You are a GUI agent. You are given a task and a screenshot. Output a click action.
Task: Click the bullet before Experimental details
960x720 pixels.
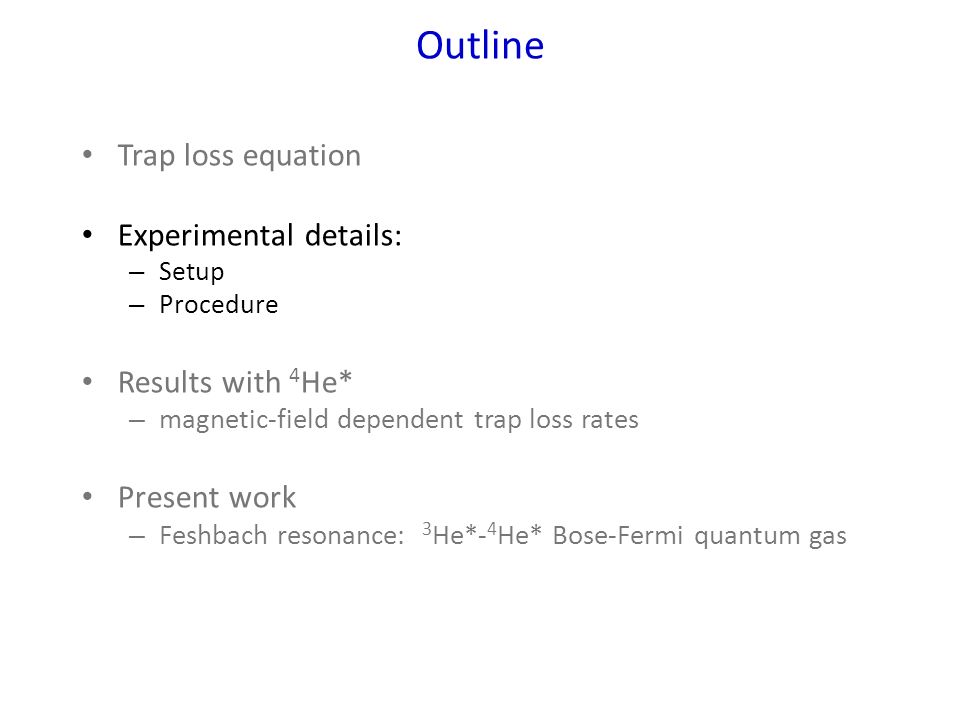pos(88,234)
